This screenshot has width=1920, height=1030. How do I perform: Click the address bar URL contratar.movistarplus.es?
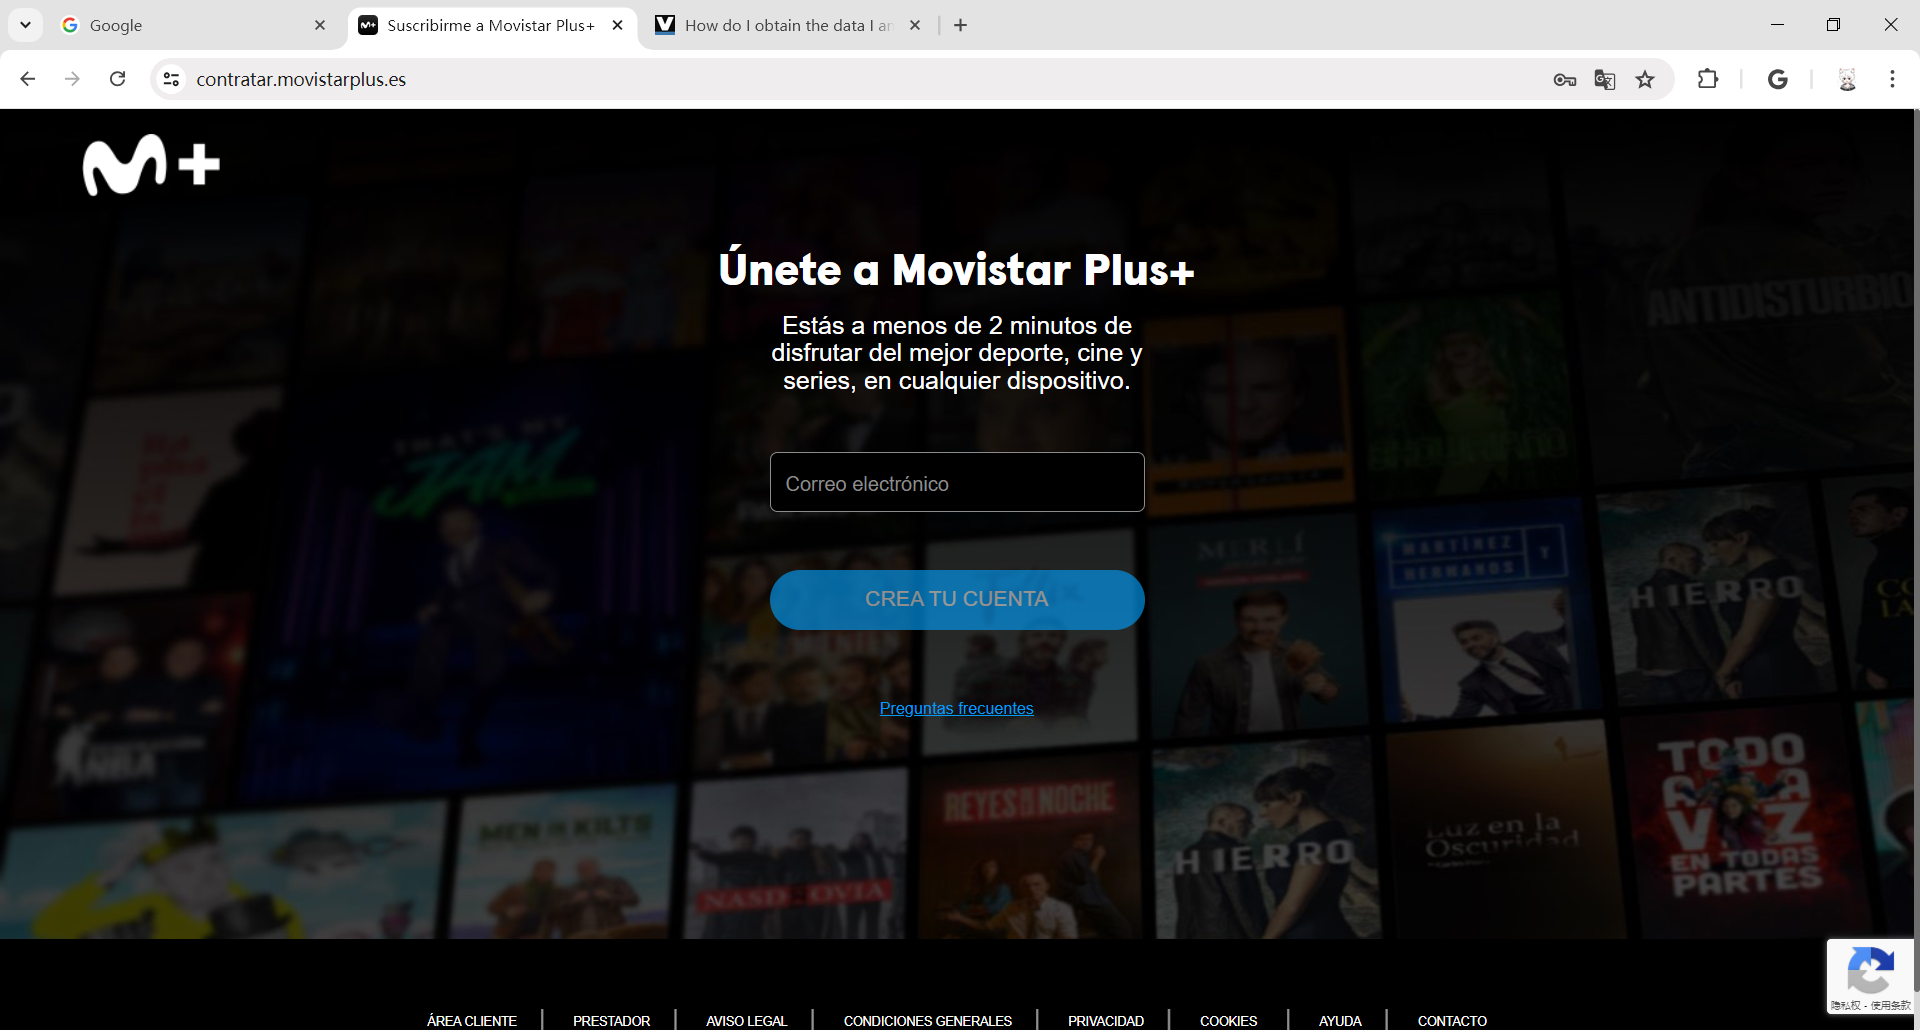point(301,79)
